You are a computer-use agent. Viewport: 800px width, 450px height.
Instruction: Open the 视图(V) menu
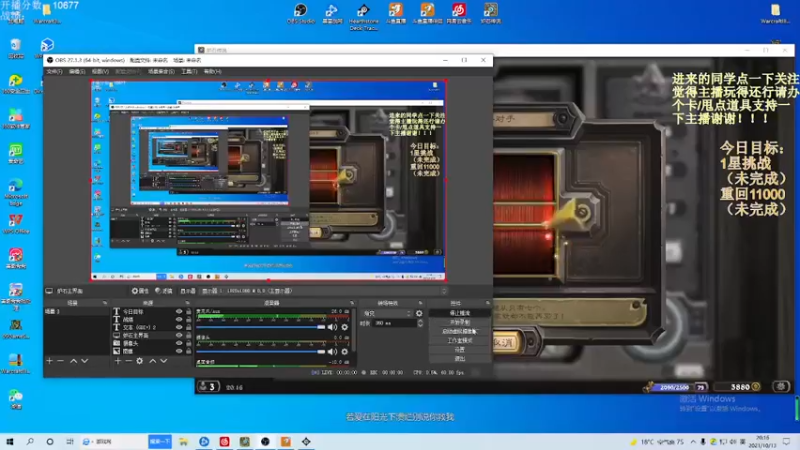pos(100,71)
